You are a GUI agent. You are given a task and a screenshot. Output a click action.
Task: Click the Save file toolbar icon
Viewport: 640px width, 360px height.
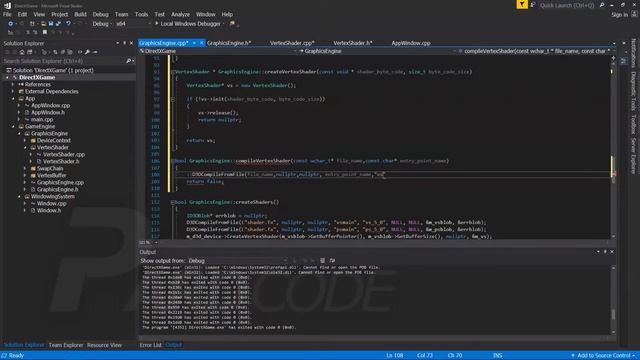pos(51,24)
